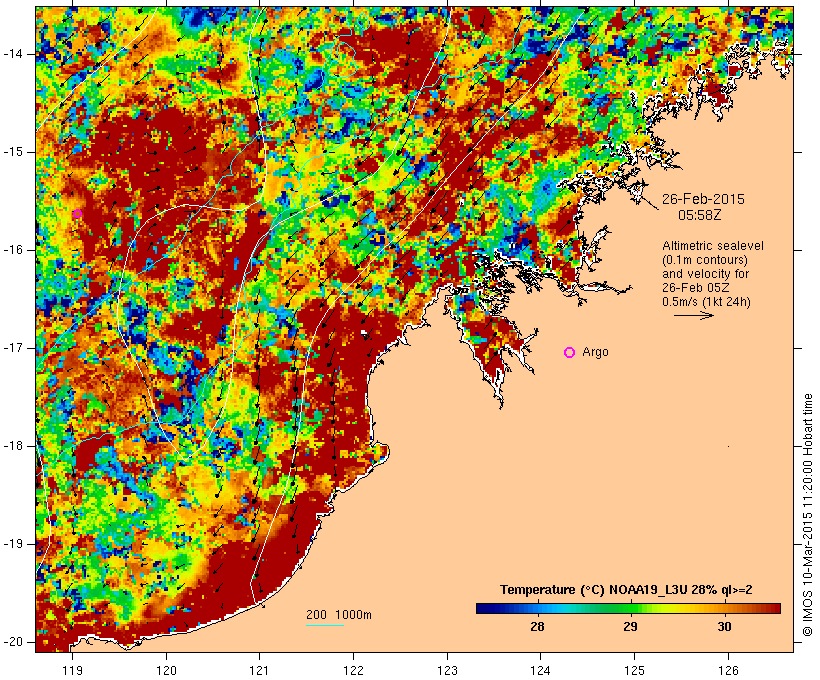Image resolution: width=820 pixels, height=680 pixels.
Task: Click the '26-Feb 05Z' text
Action: click(695, 288)
